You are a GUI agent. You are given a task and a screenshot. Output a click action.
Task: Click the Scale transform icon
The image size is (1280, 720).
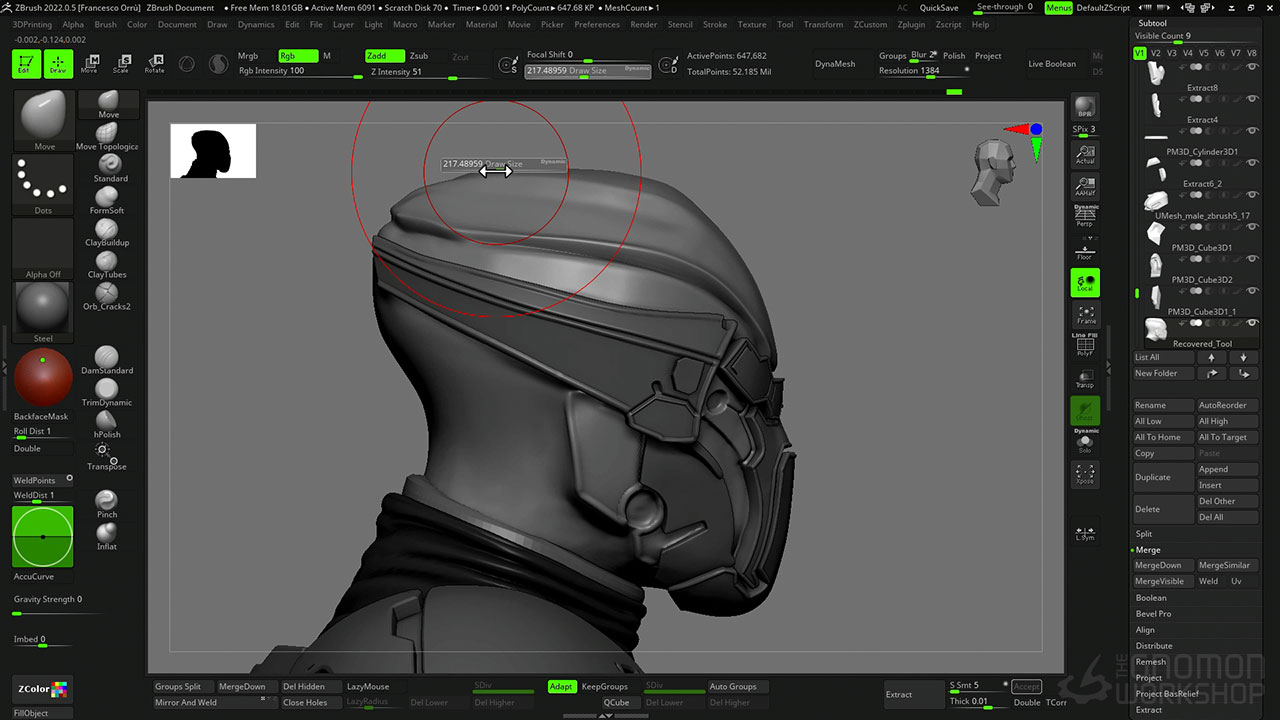click(x=121, y=64)
